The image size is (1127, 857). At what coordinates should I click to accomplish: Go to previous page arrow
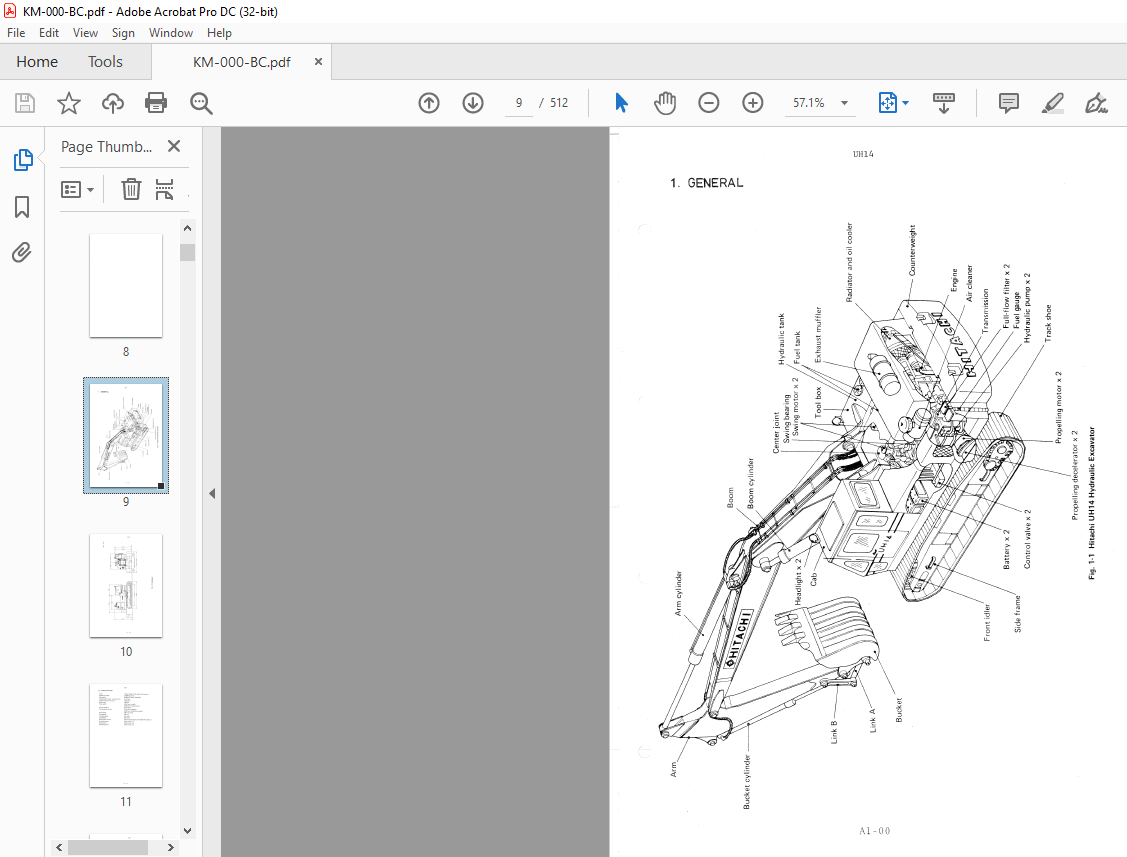coord(429,103)
